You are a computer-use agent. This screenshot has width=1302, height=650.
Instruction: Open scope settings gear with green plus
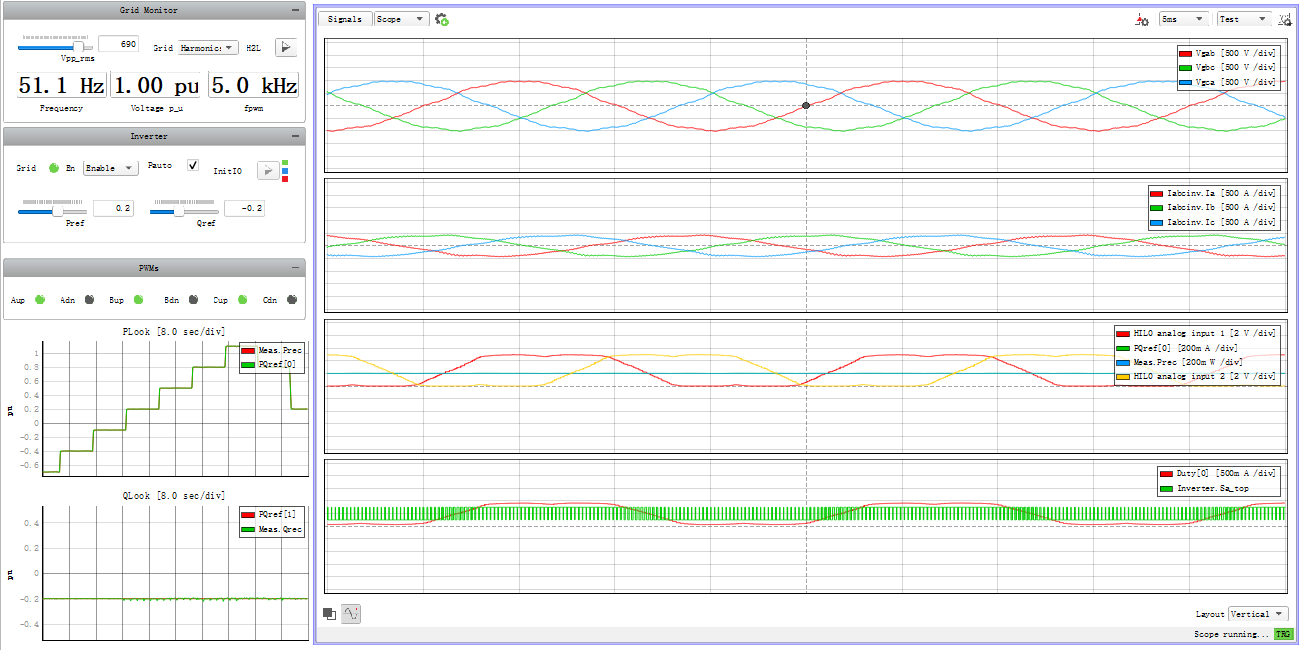click(x=441, y=19)
